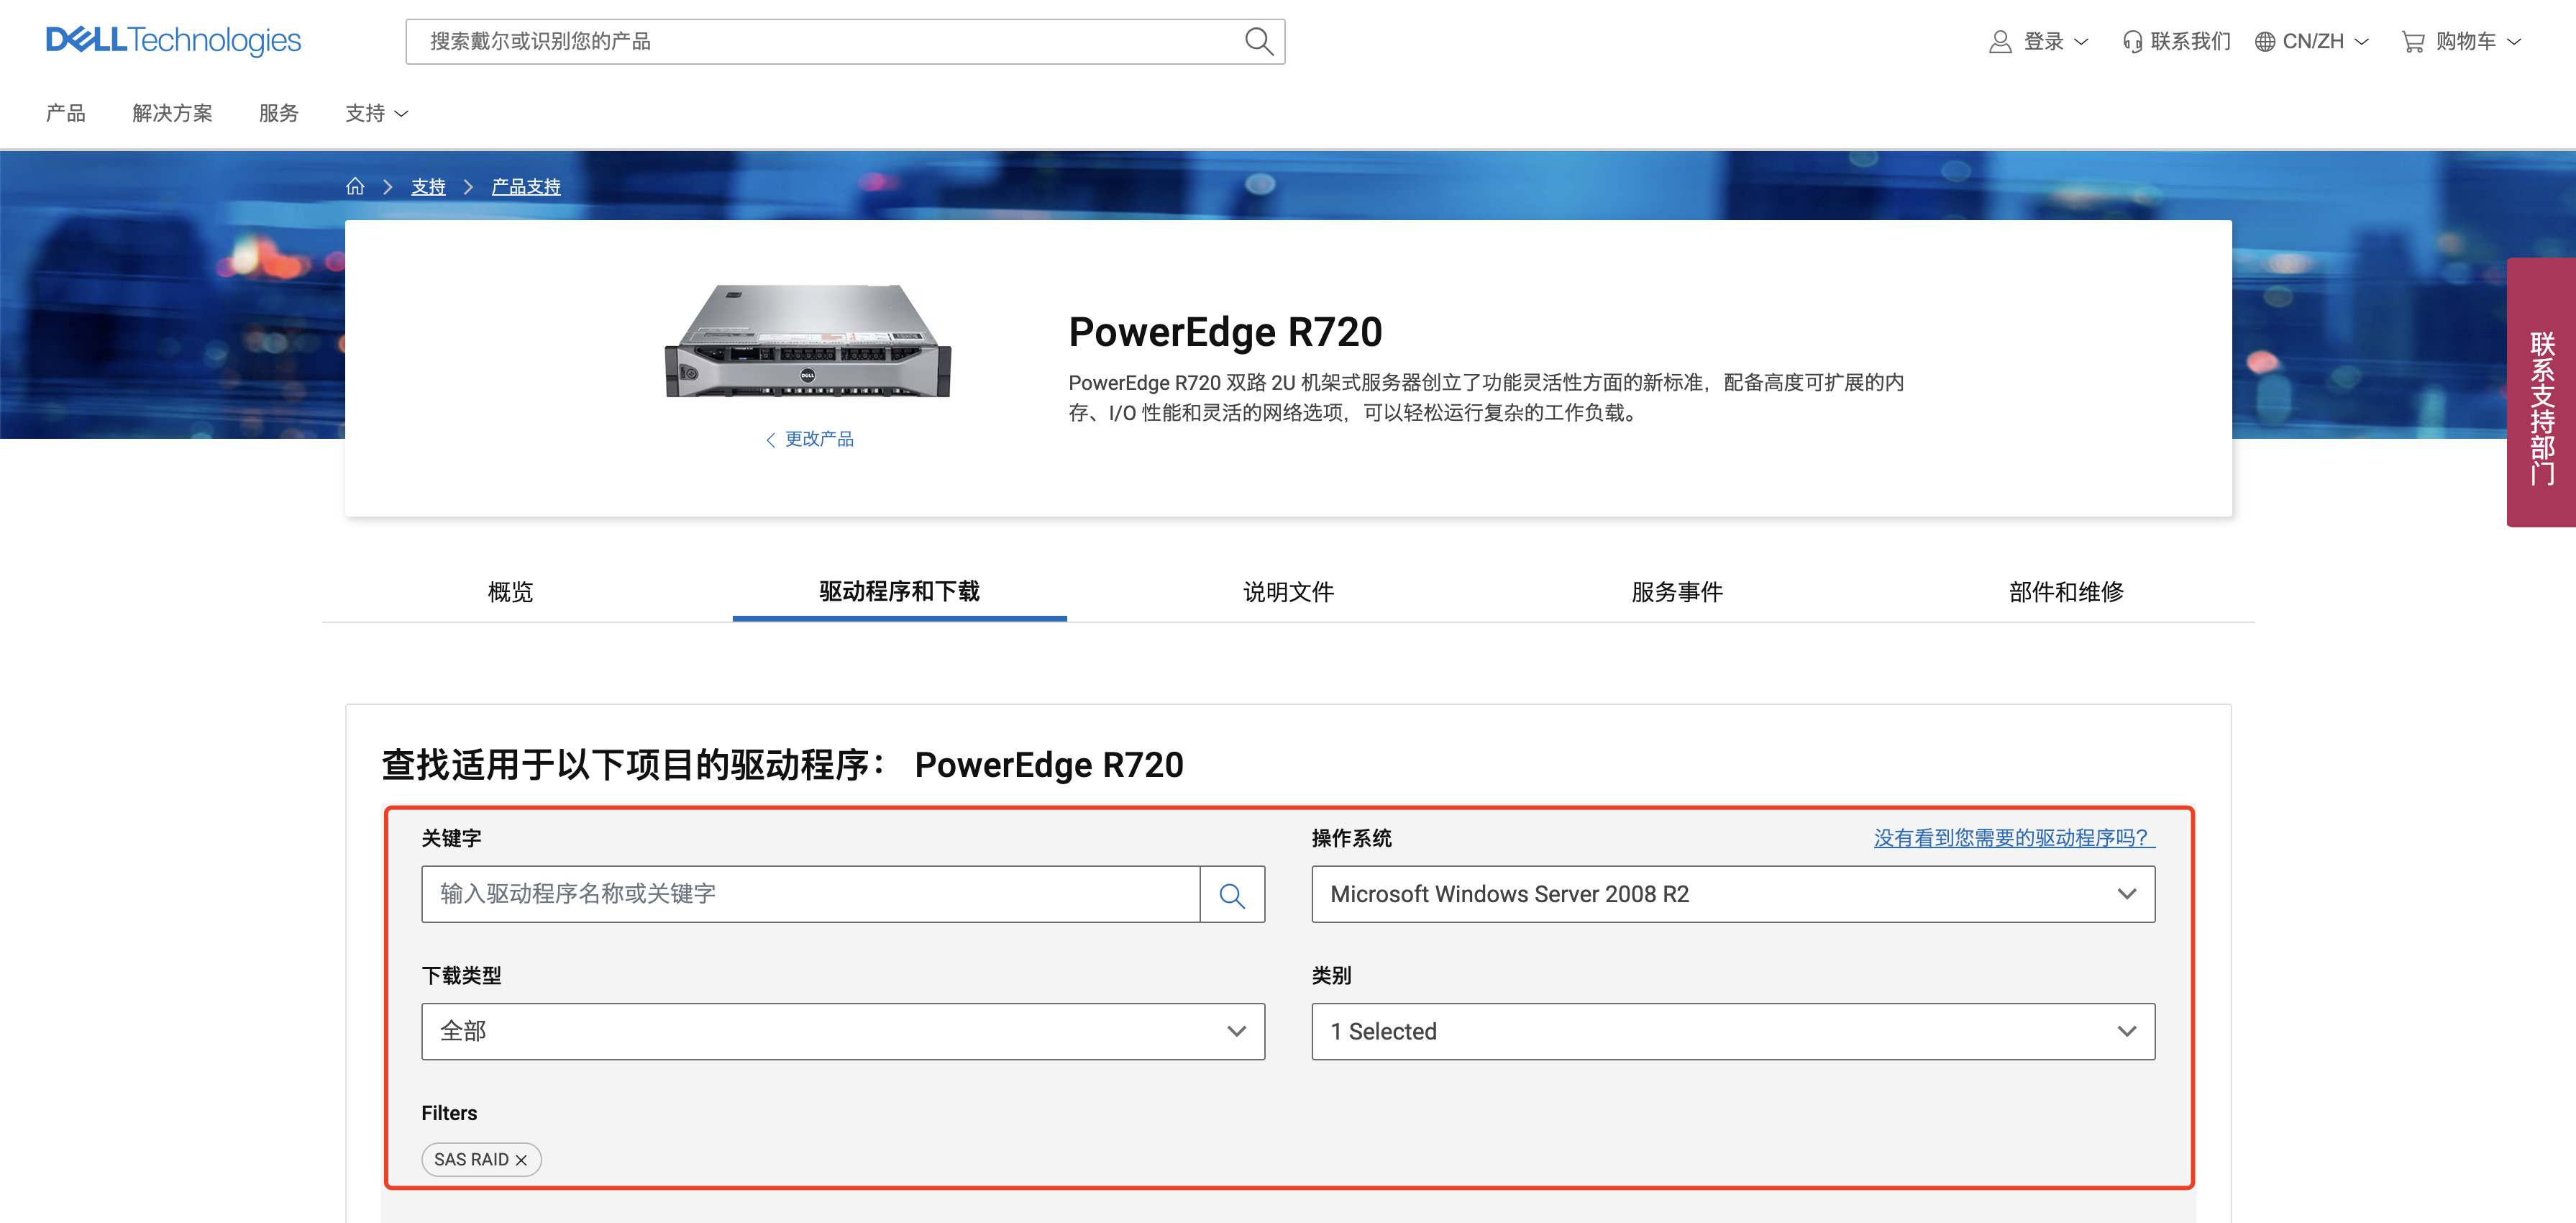Click the Dell Technologies logo
Viewport: 2576px width, 1223px height.
pyautogui.click(x=173, y=40)
